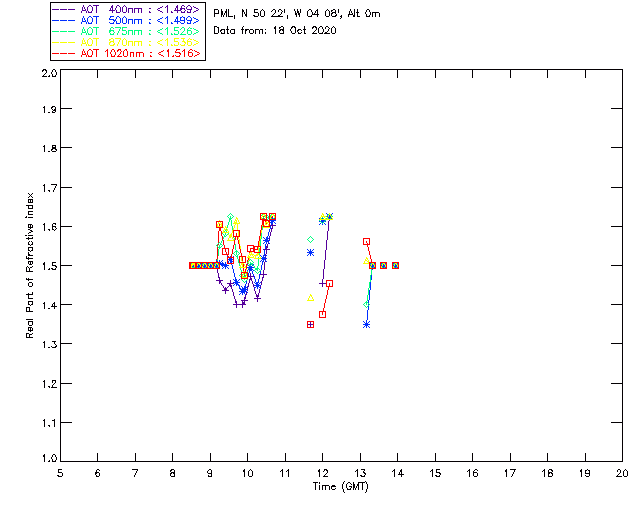Select the AOT 675nm legend entry
Screen dimensions: 640x512
127,31
